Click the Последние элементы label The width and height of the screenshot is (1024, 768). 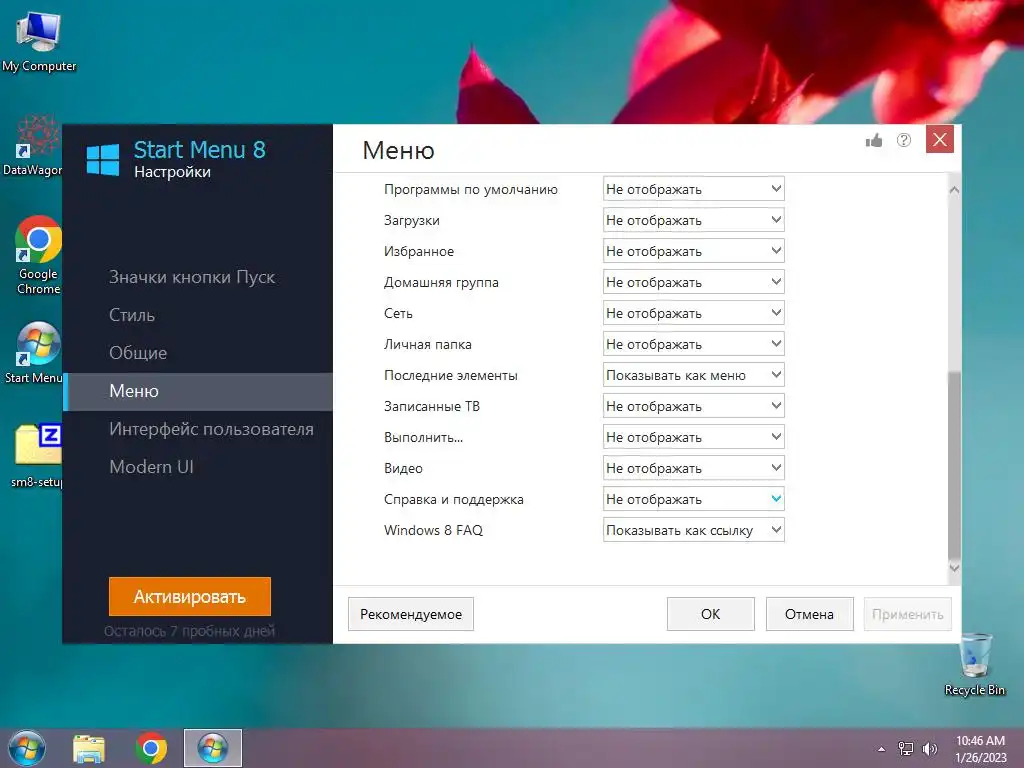[451, 376]
